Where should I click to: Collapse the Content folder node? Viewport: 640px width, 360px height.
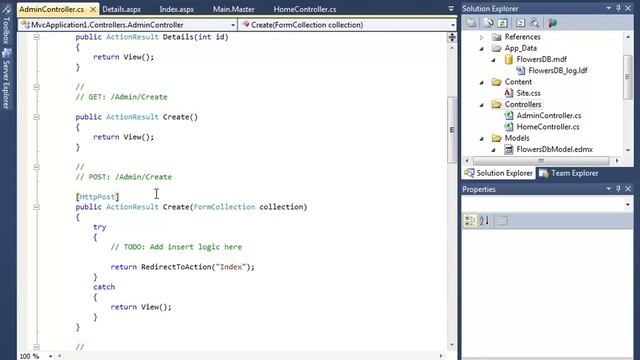pos(482,82)
